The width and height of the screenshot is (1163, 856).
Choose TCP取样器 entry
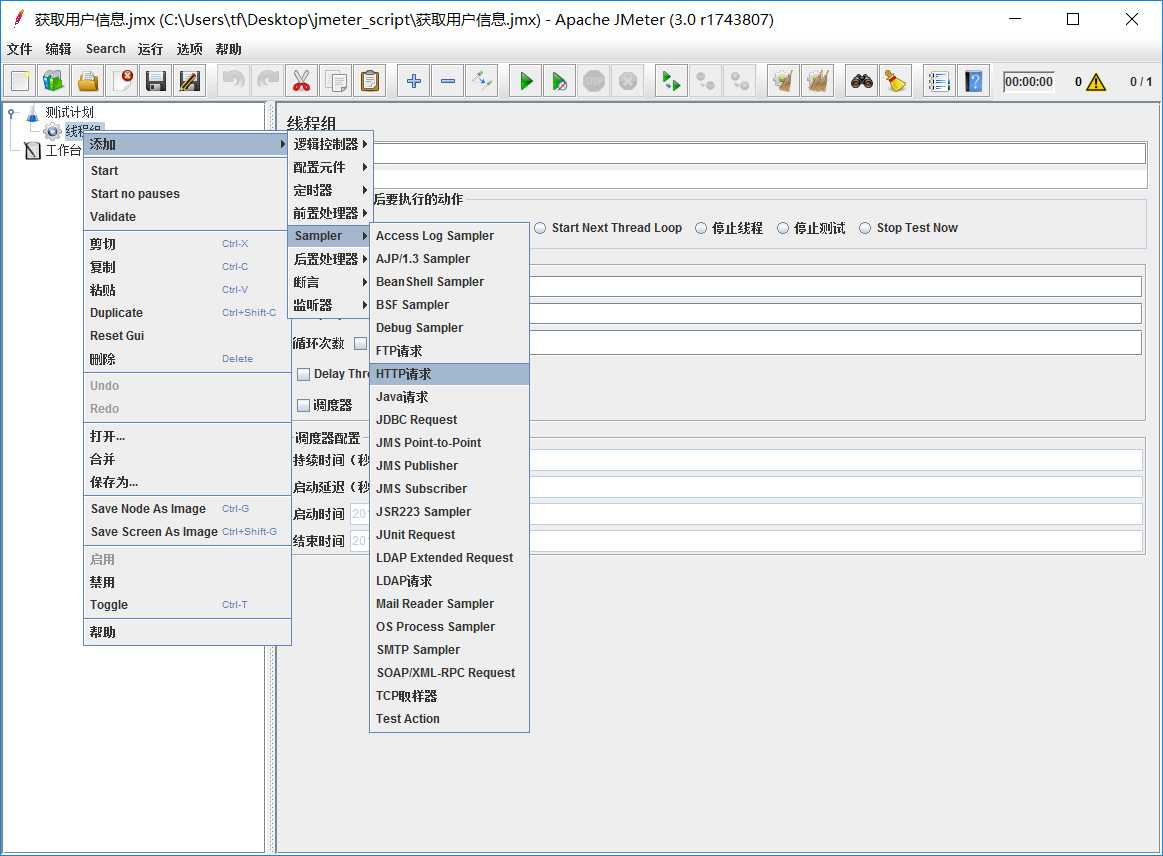449,696
